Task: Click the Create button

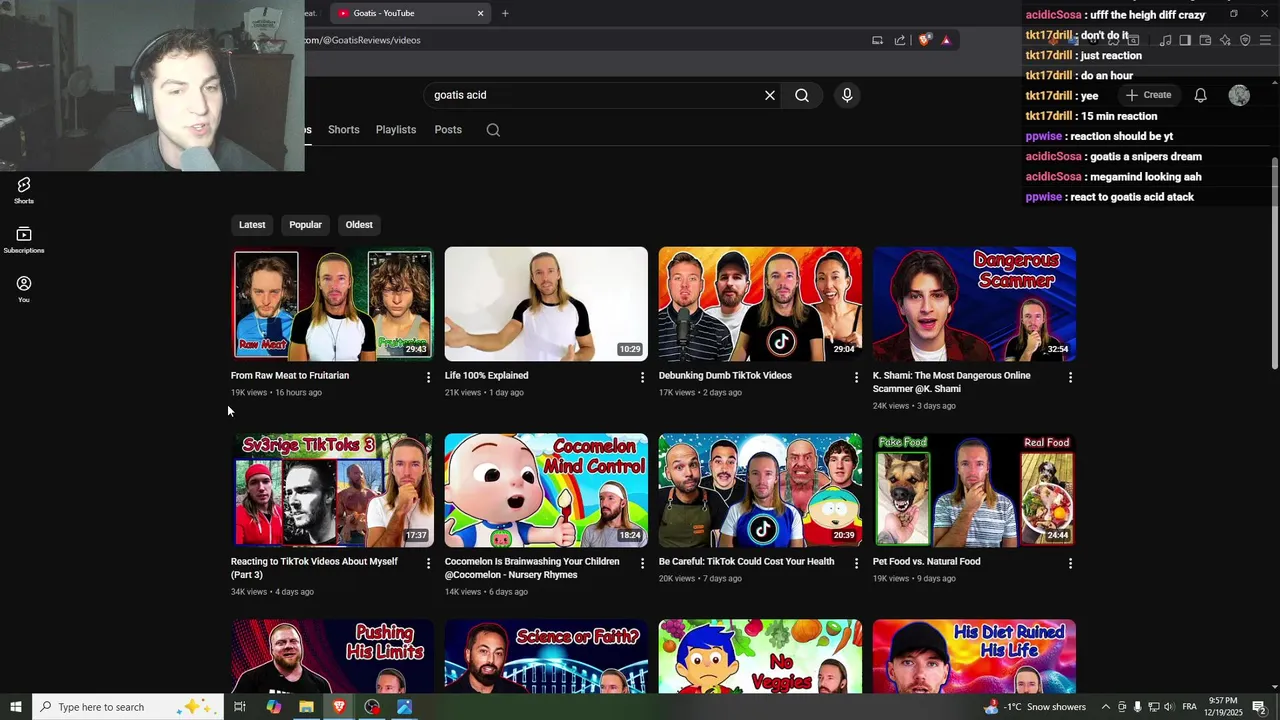Action: click(1148, 95)
